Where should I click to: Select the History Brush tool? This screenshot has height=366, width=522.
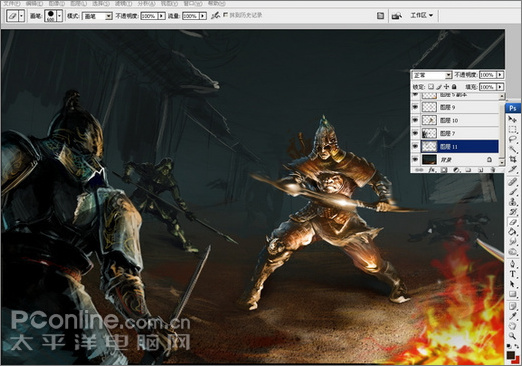click(x=512, y=212)
